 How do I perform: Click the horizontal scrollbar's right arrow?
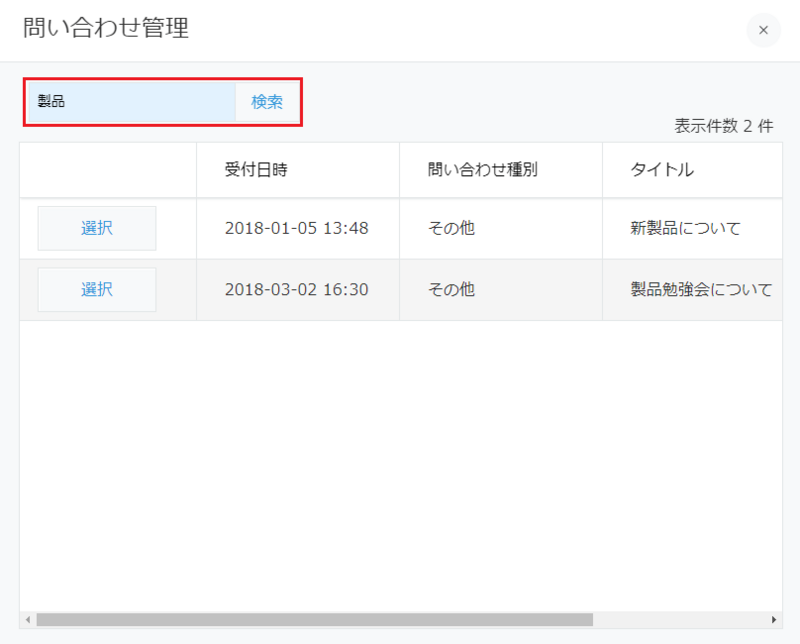point(774,620)
